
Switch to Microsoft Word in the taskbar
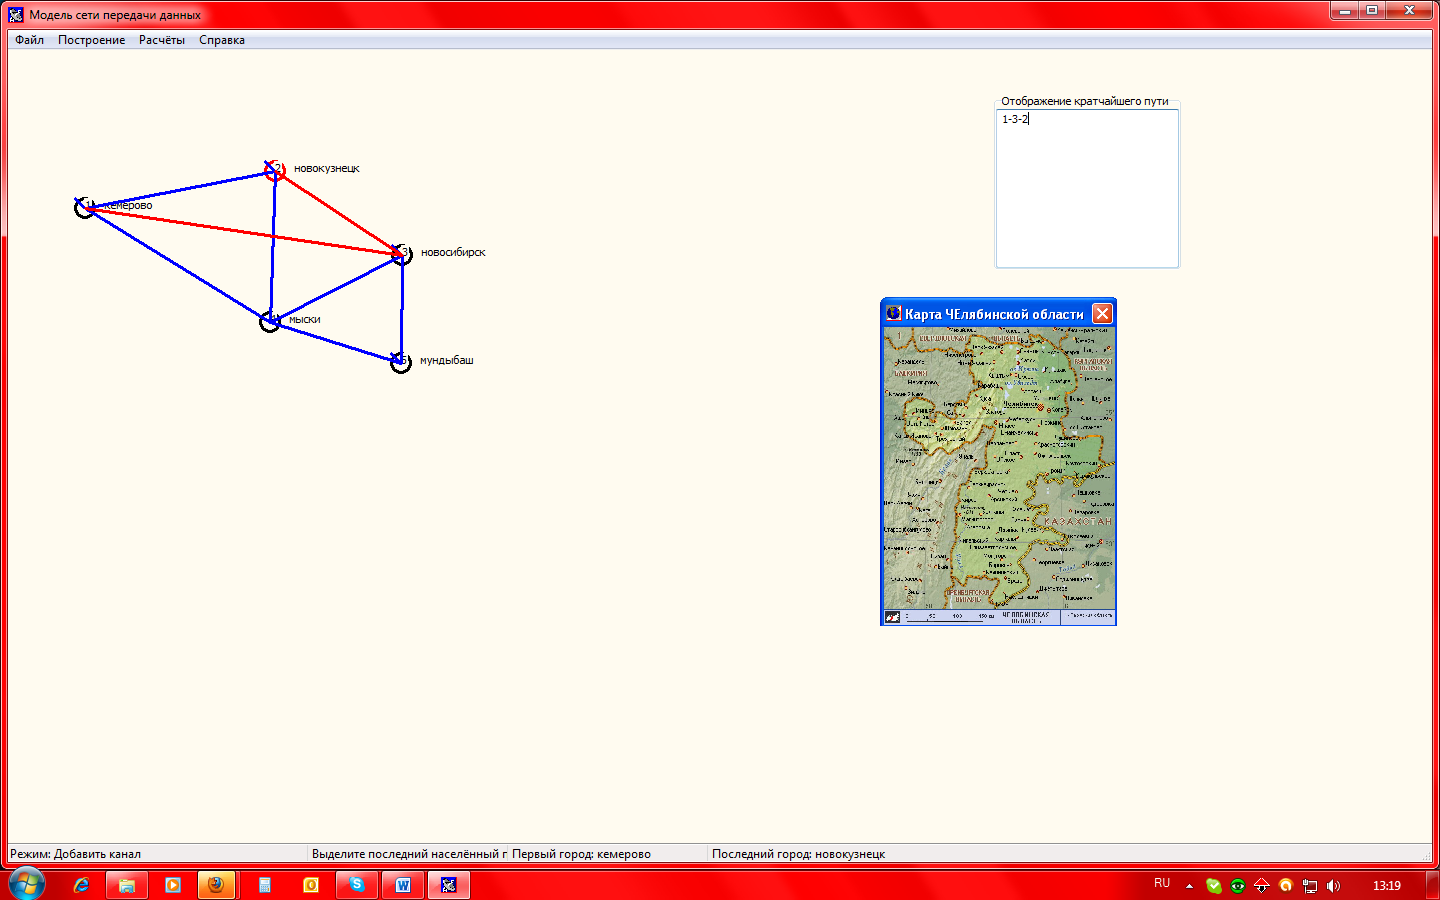coord(403,885)
